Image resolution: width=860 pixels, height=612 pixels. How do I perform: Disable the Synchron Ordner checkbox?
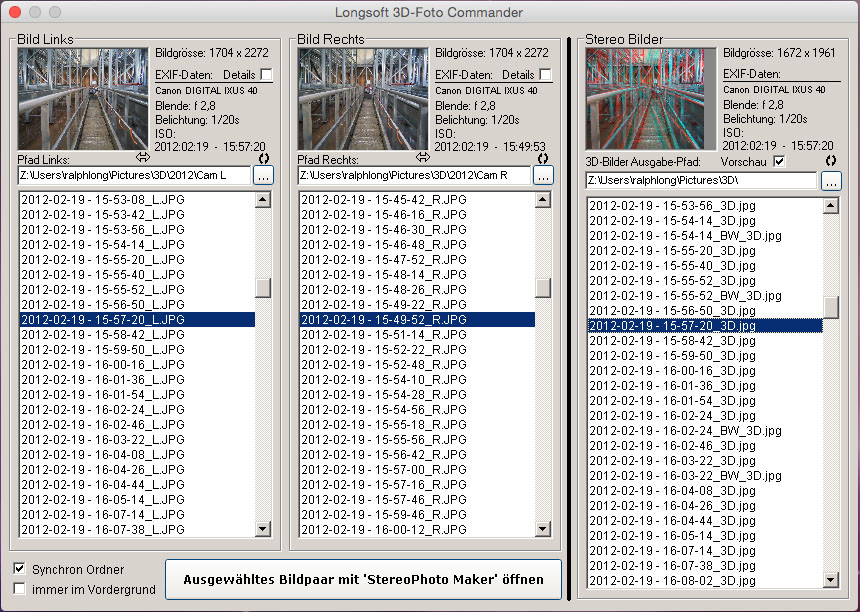click(x=20, y=568)
